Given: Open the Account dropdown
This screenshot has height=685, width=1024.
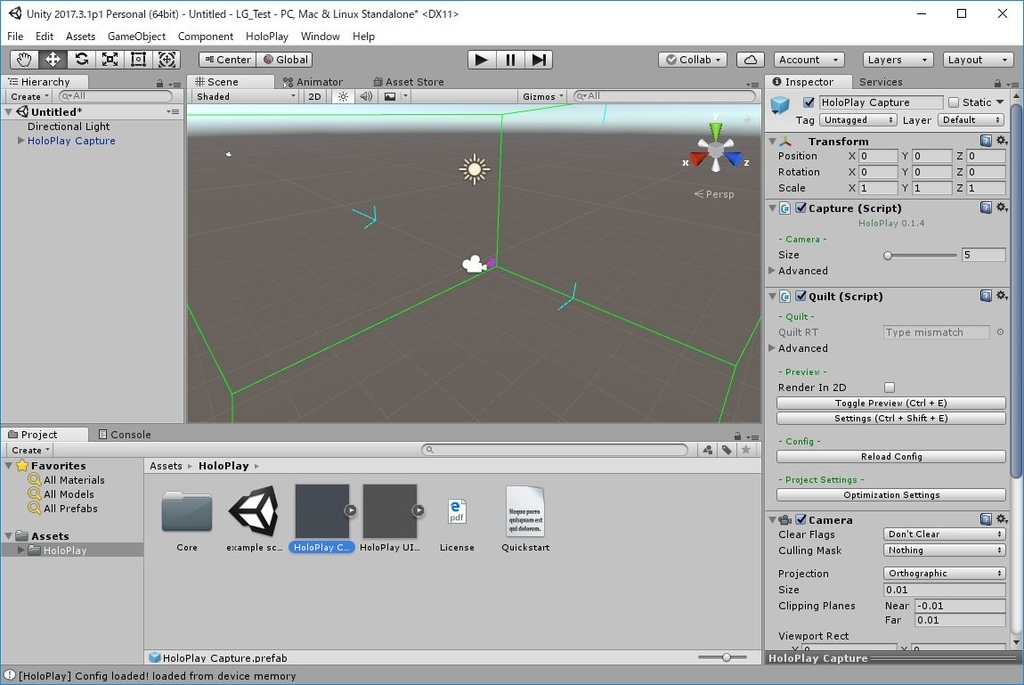Looking at the screenshot, I should (x=808, y=59).
